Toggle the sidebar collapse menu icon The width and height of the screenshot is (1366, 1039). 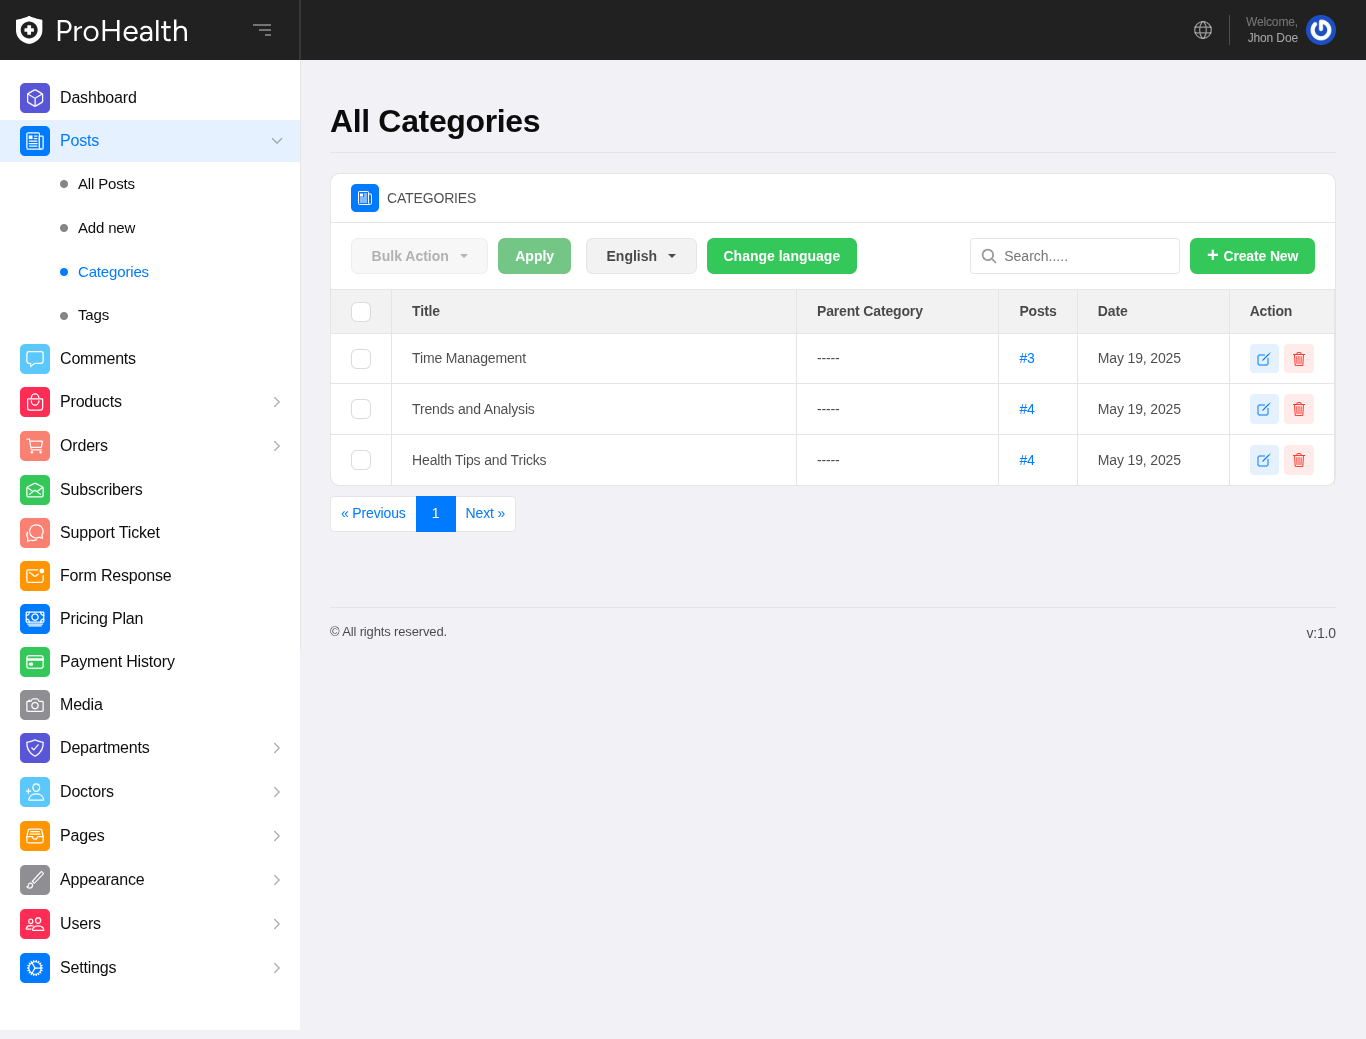tap(262, 30)
